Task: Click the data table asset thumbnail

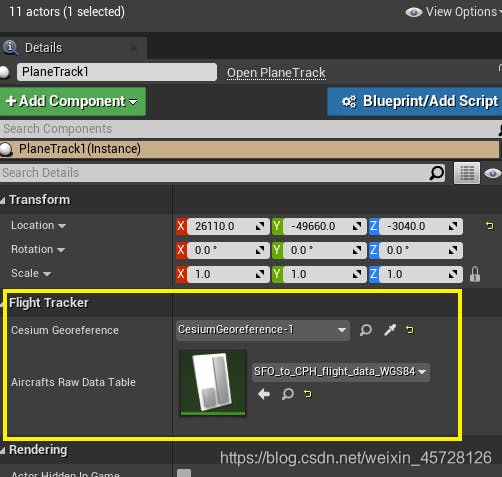Action: [x=213, y=382]
